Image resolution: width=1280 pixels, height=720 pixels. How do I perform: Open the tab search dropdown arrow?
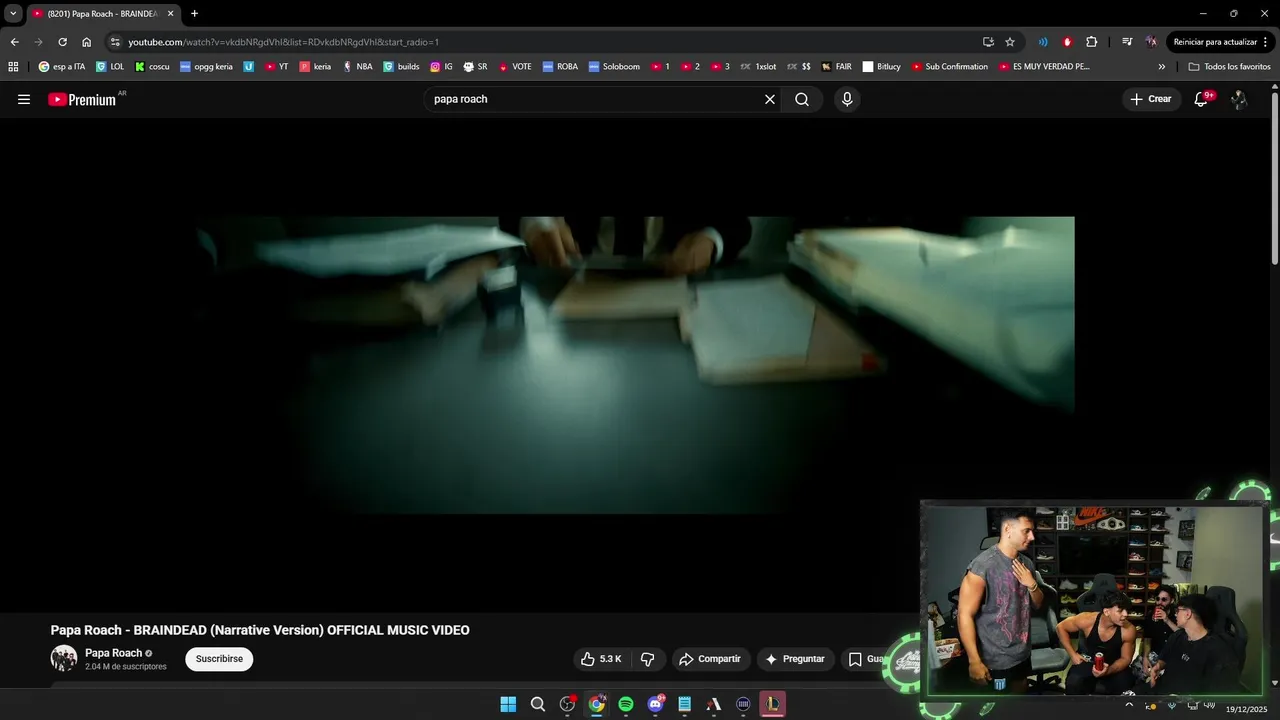point(13,14)
